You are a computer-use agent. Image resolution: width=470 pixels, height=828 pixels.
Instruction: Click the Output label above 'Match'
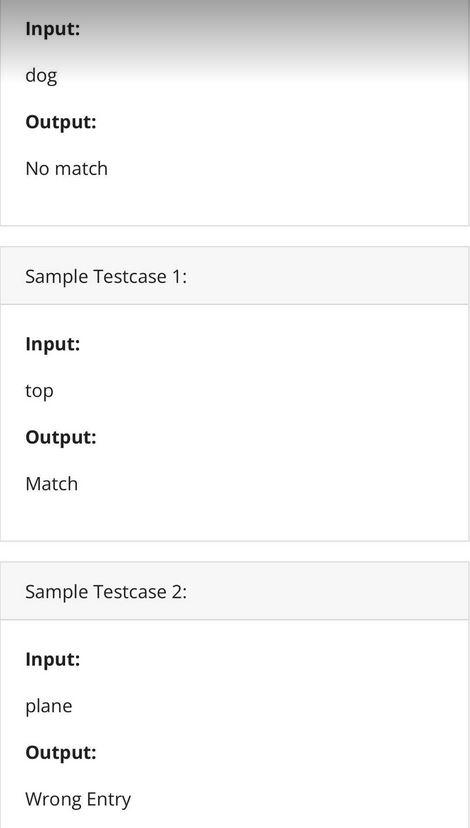pyautogui.click(x=61, y=437)
